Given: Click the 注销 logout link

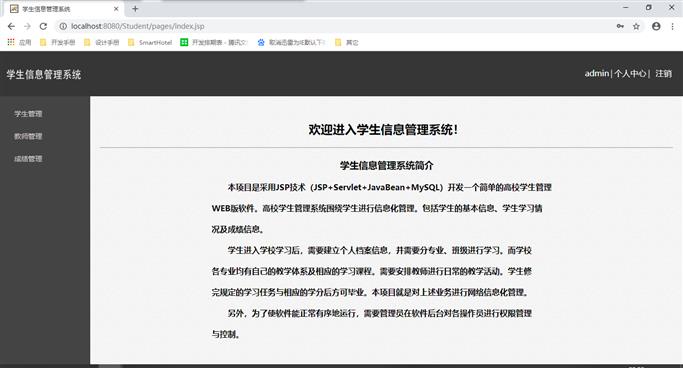Looking at the screenshot, I should 663,74.
